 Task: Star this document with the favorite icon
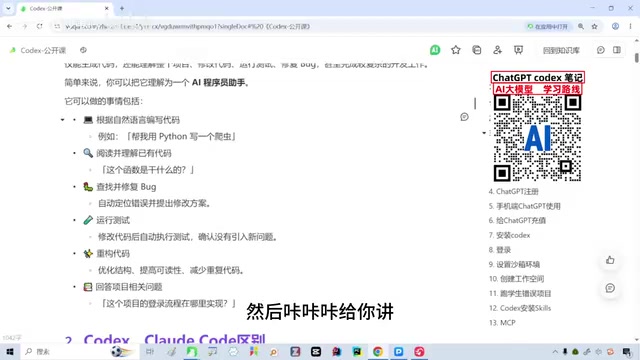click(456, 50)
